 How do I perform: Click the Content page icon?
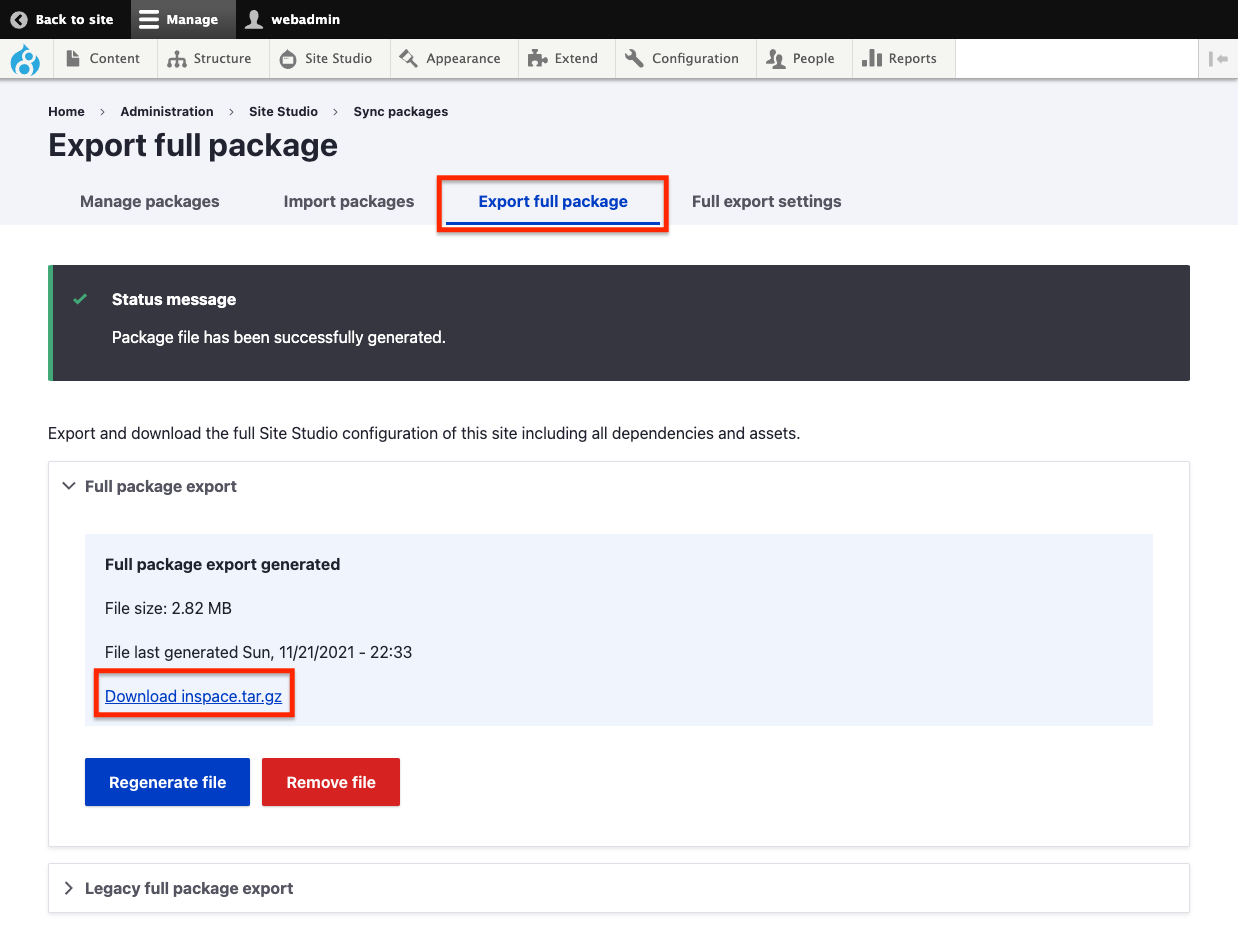click(73, 59)
